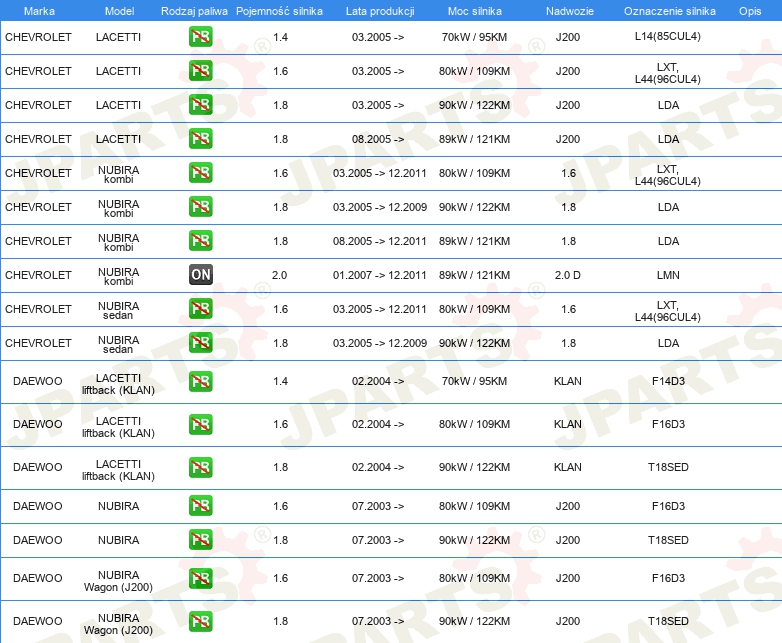Click the LMN engine code cell
This screenshot has width=782, height=643.
pos(668,275)
